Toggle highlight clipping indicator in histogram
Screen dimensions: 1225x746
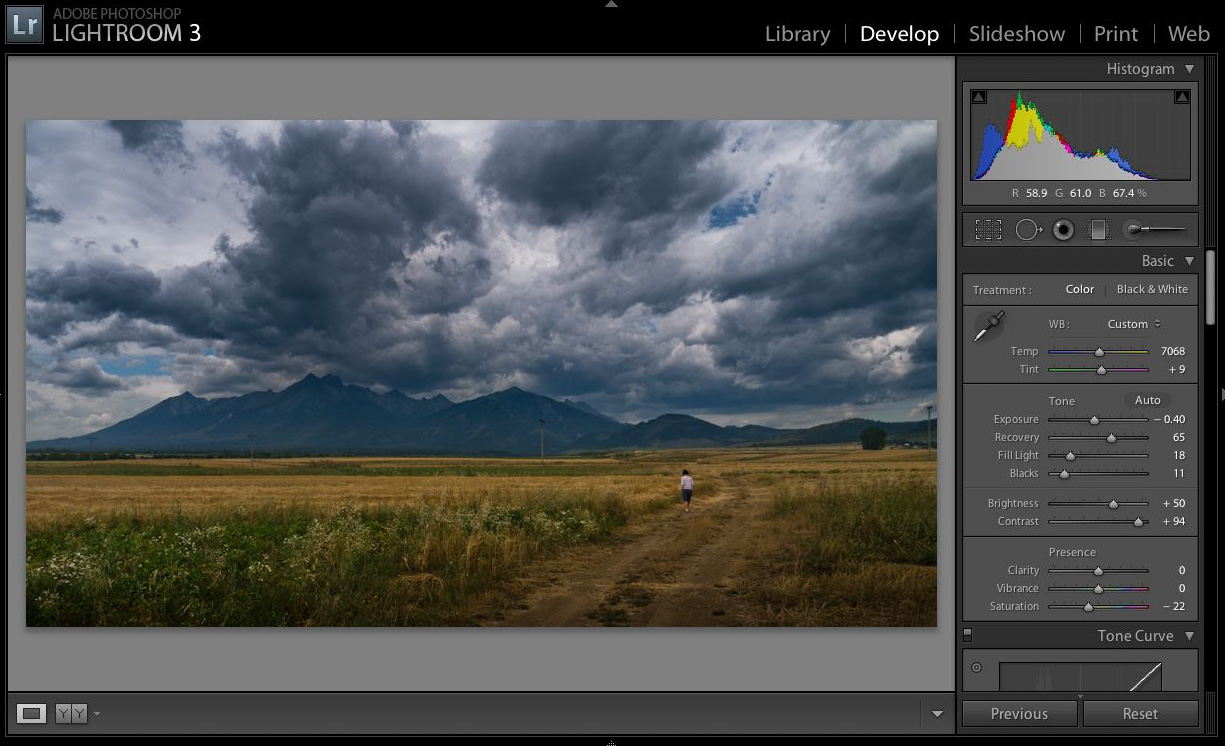tap(1182, 97)
